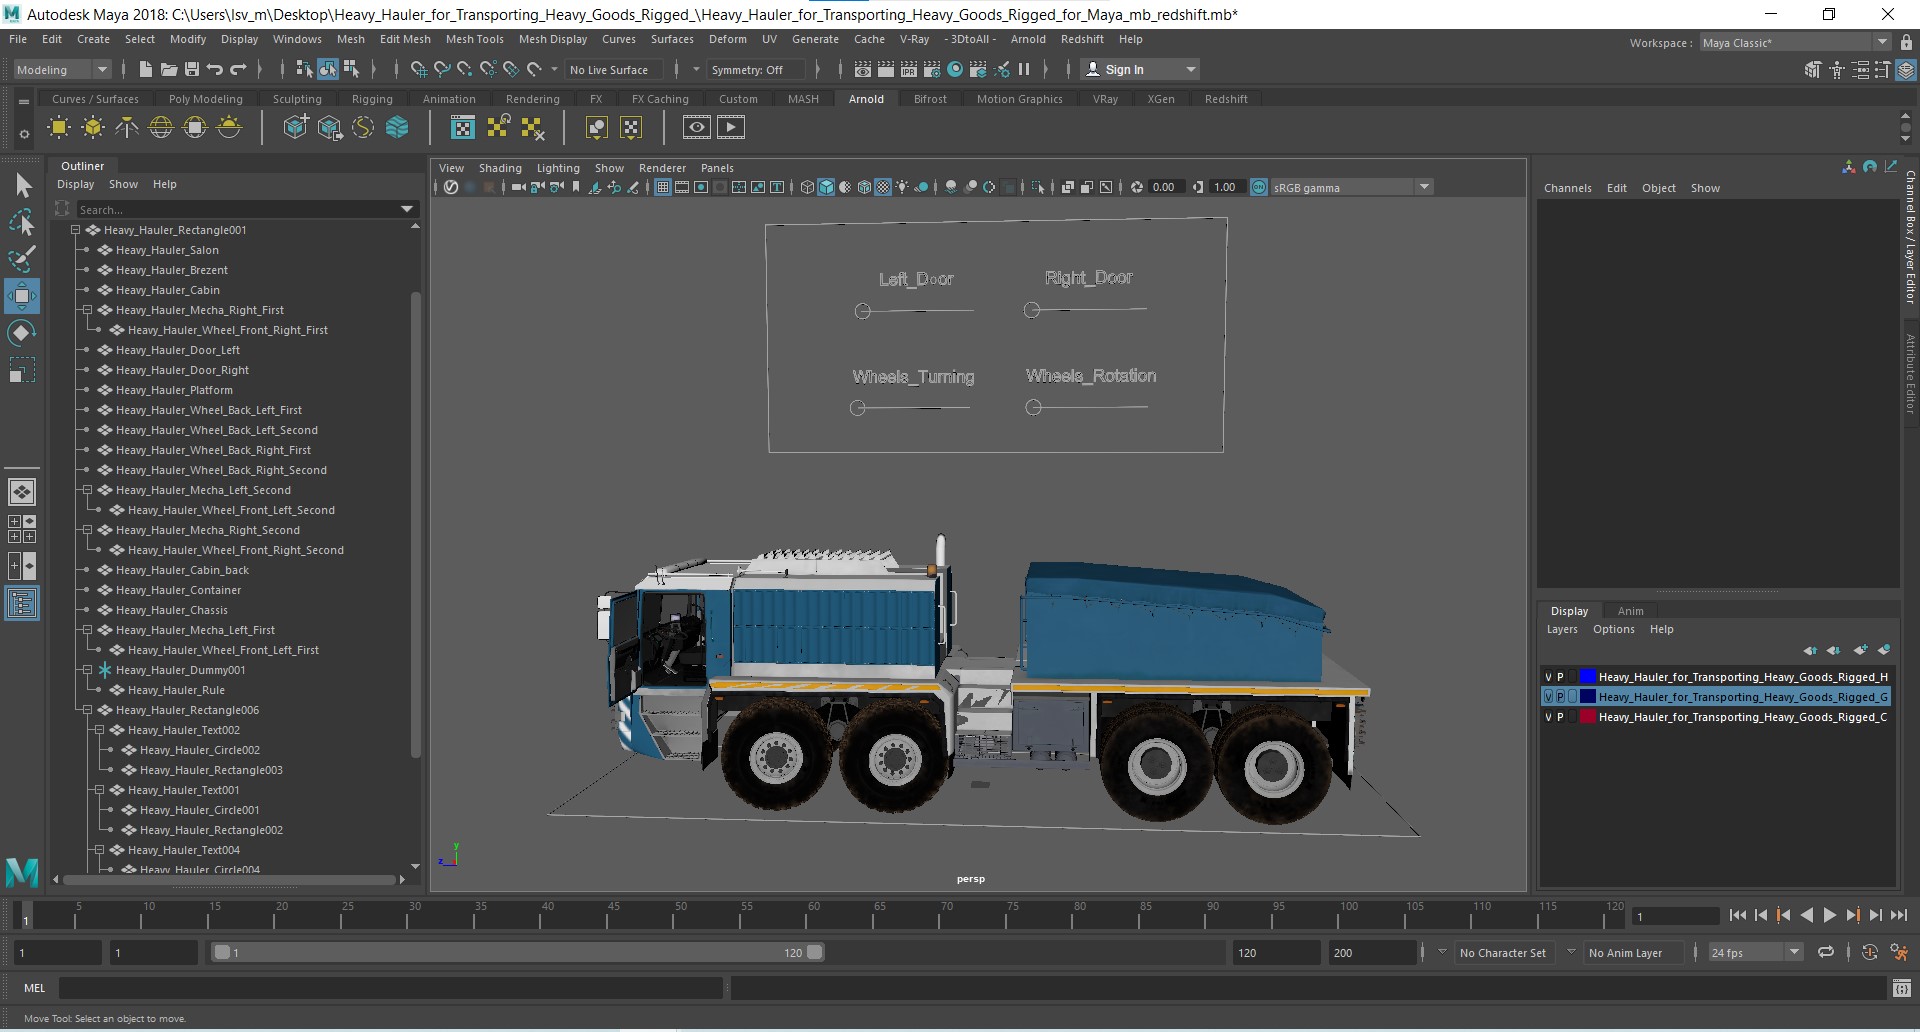The height and width of the screenshot is (1032, 1920).
Task: Switch to Poly Modeling shelf tab
Action: (x=205, y=99)
